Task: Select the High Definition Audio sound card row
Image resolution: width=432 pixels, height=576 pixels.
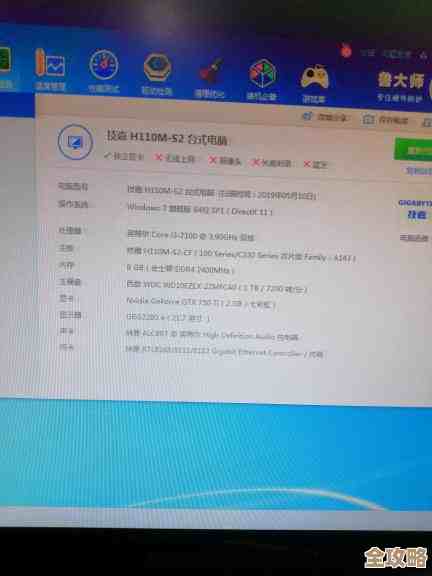Action: (212, 335)
